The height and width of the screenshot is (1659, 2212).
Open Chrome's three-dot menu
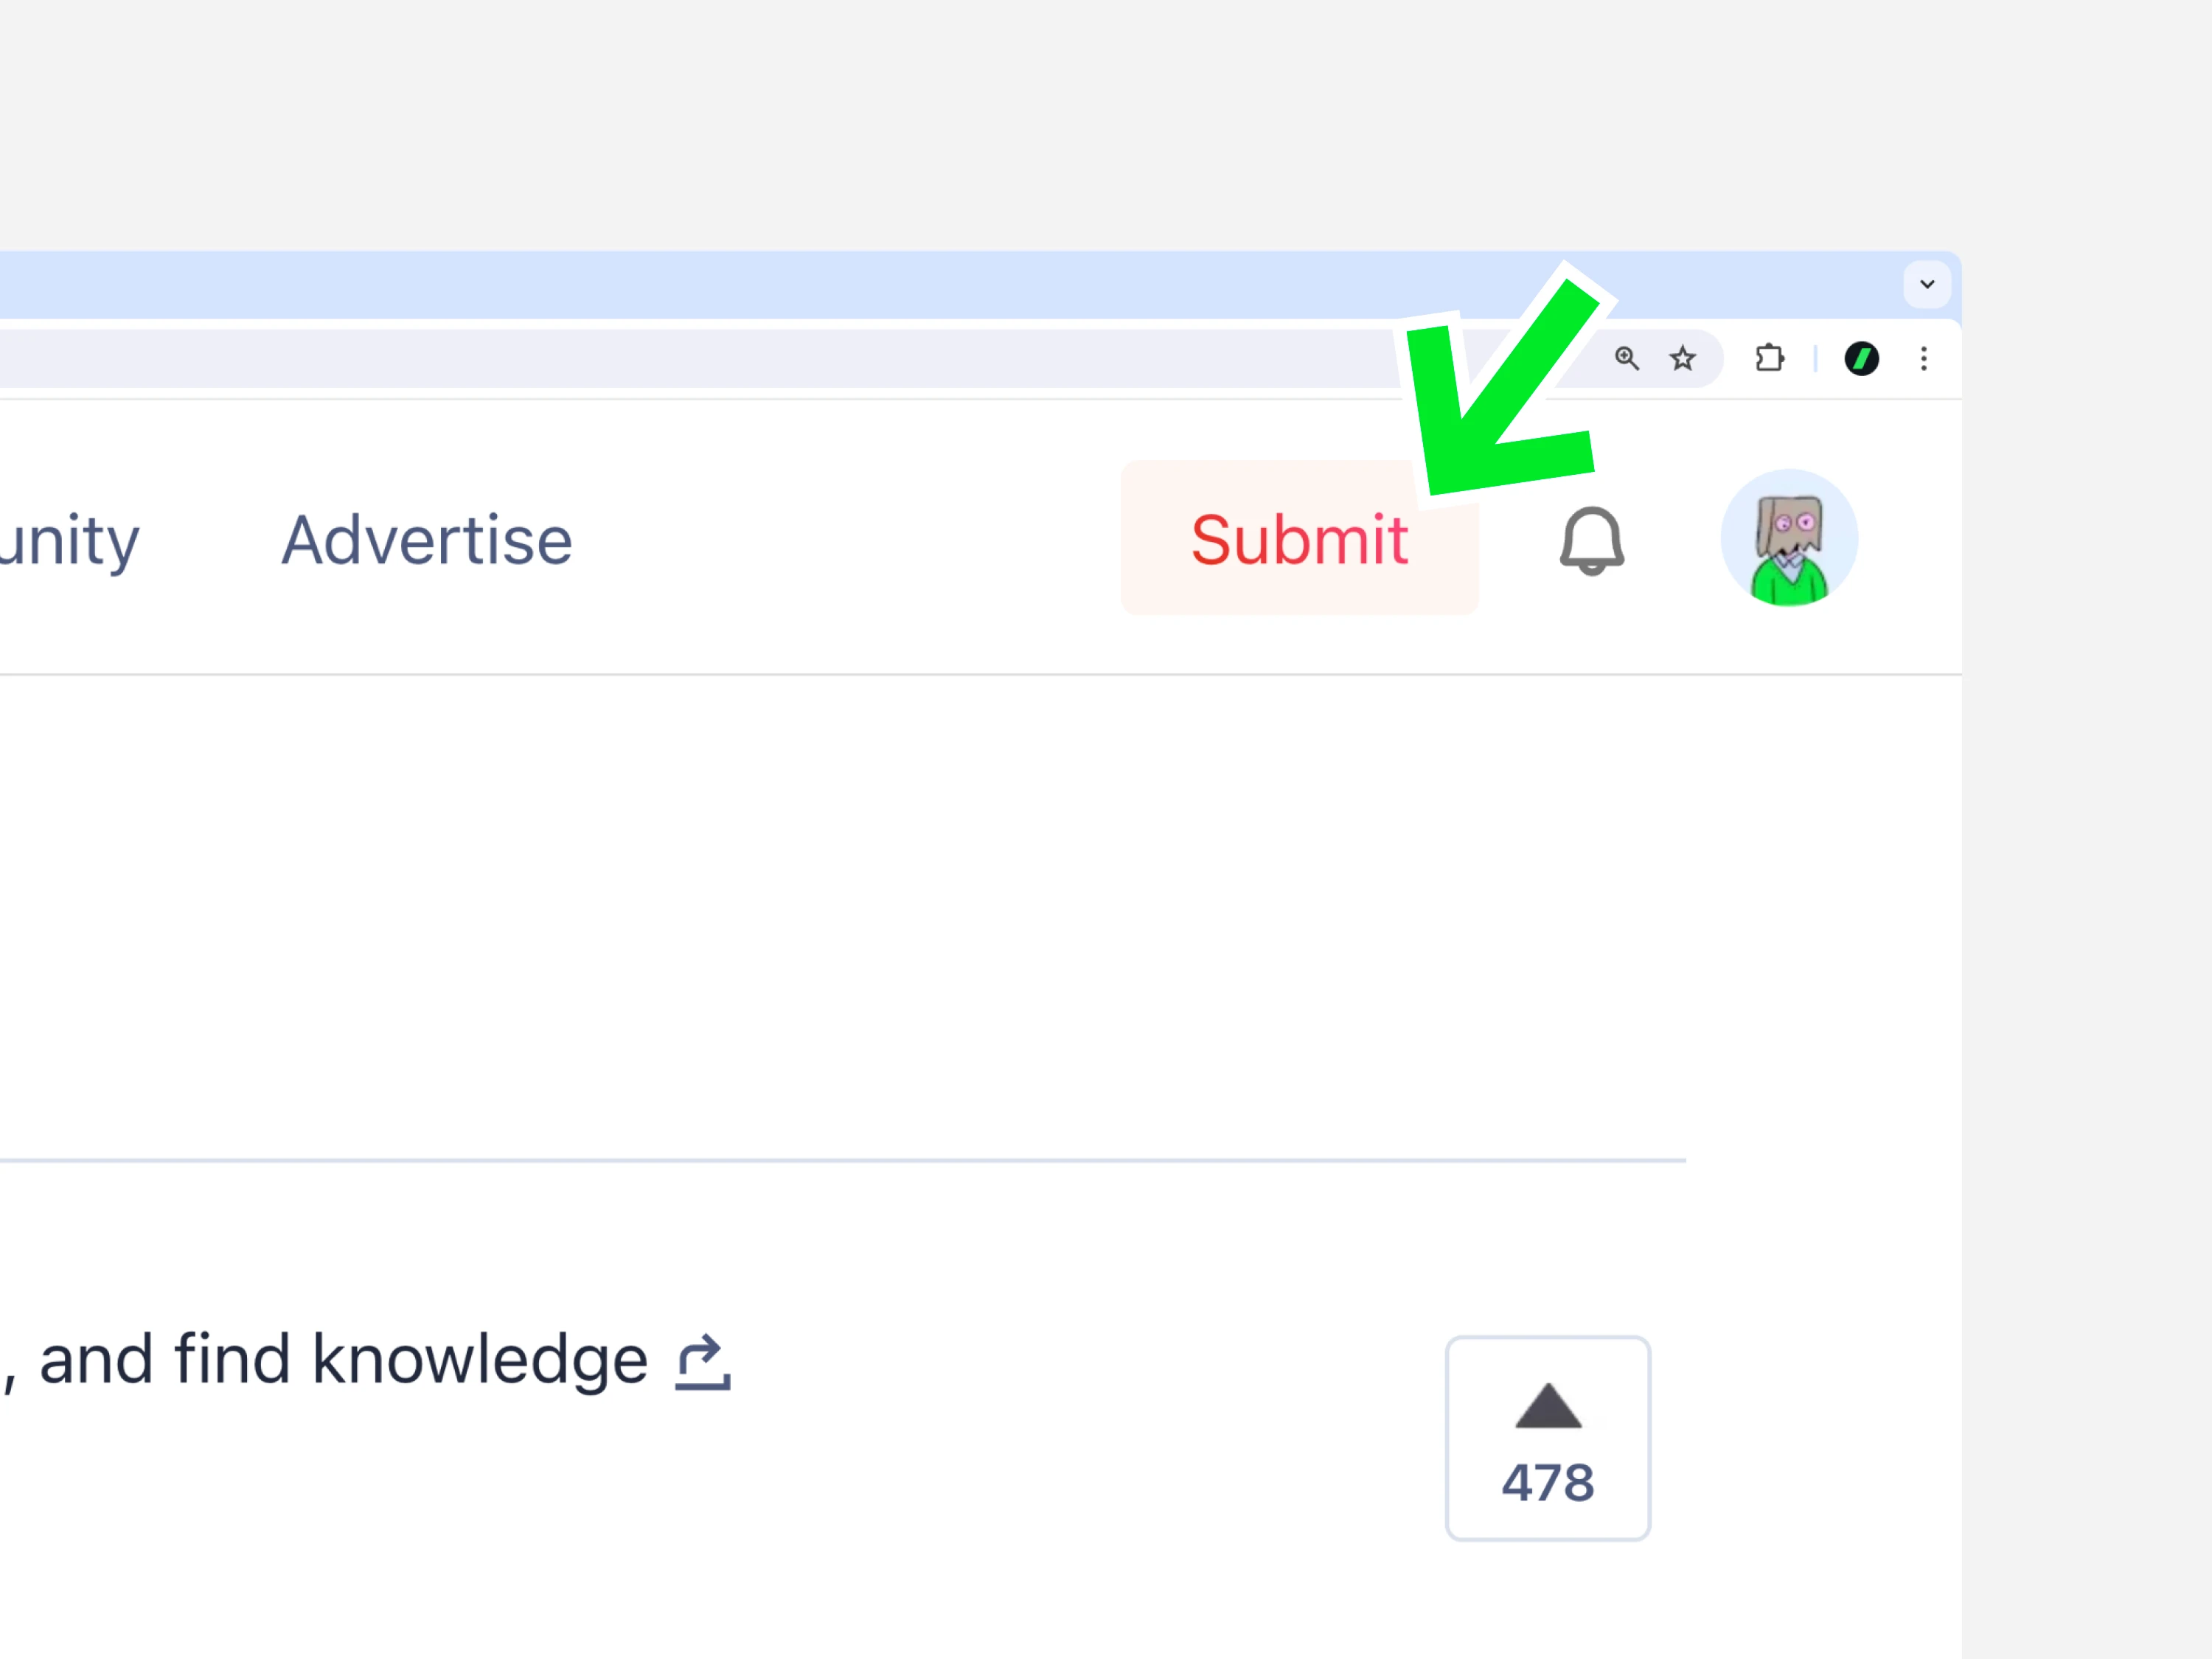click(x=1923, y=358)
